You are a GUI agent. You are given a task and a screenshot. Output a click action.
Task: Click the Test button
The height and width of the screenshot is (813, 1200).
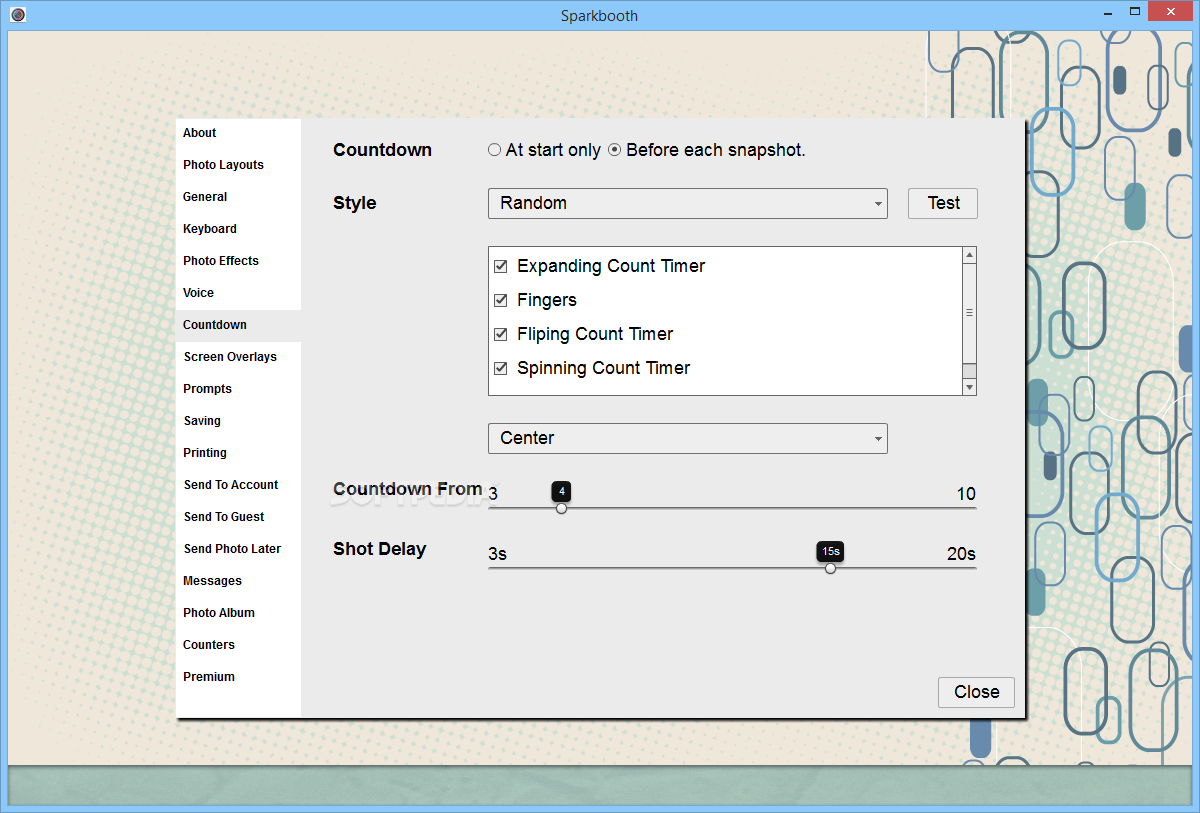[x=943, y=203]
